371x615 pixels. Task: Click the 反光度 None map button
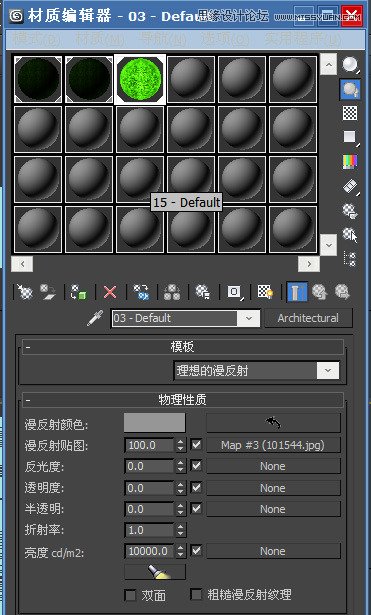pos(273,466)
